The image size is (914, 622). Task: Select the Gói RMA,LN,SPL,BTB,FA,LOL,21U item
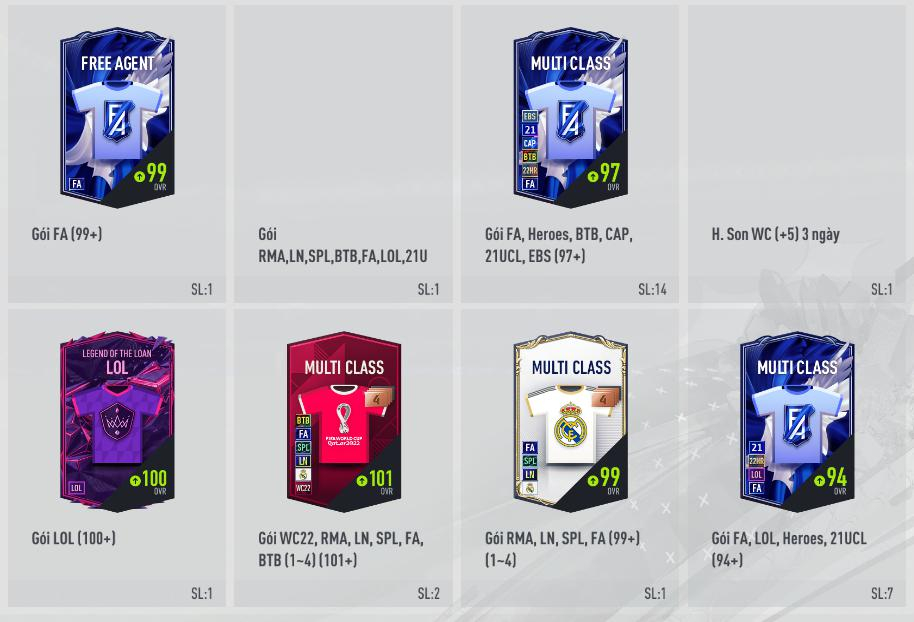point(343,154)
